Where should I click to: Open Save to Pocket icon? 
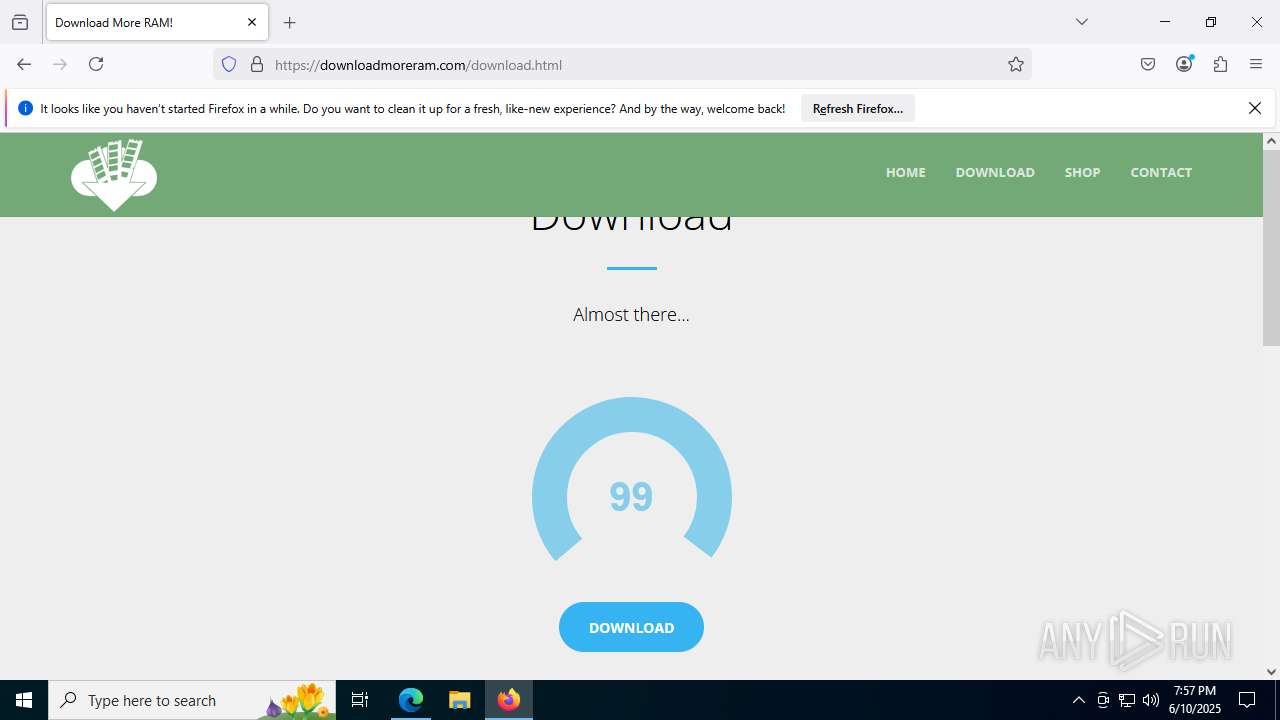click(x=1148, y=64)
